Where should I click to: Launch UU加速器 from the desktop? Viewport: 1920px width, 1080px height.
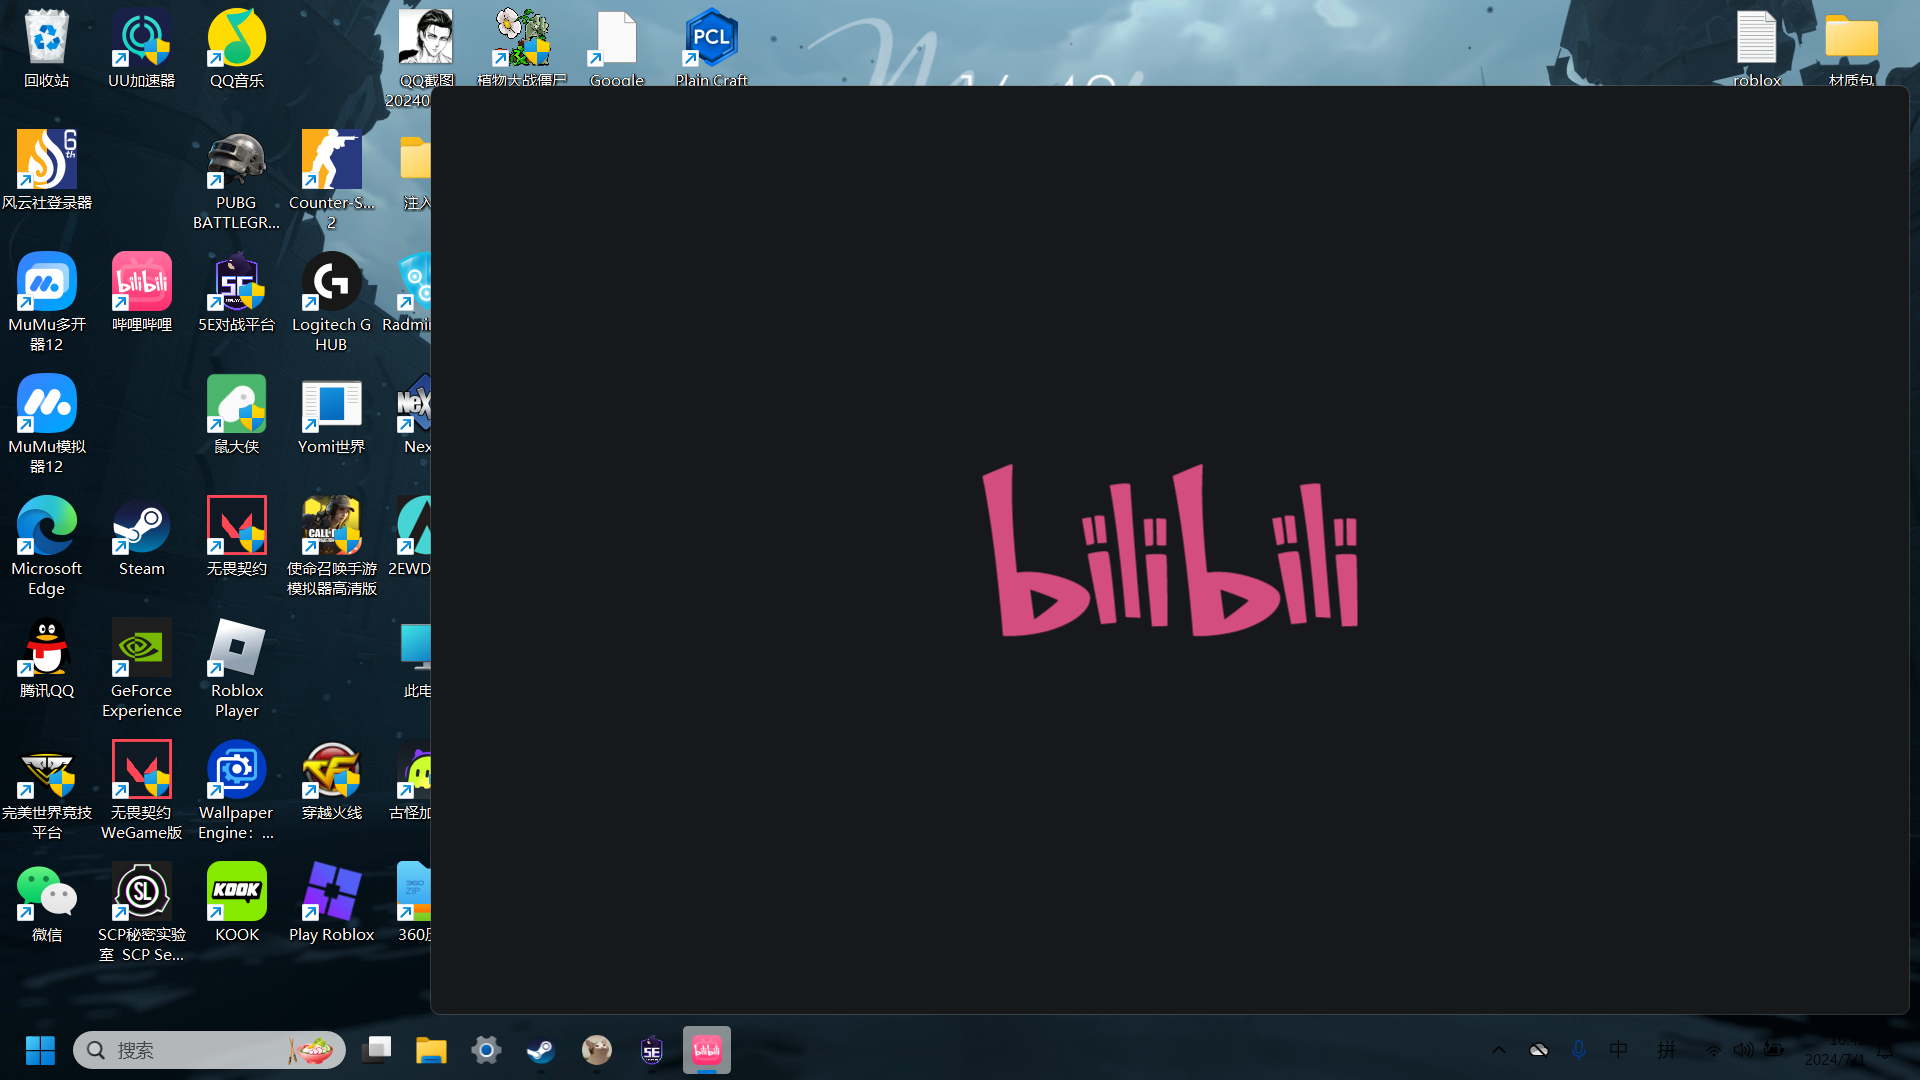141,48
